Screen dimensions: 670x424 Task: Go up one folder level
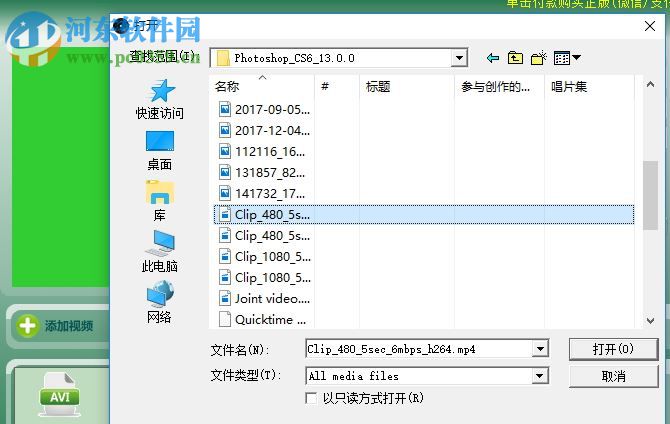point(515,58)
